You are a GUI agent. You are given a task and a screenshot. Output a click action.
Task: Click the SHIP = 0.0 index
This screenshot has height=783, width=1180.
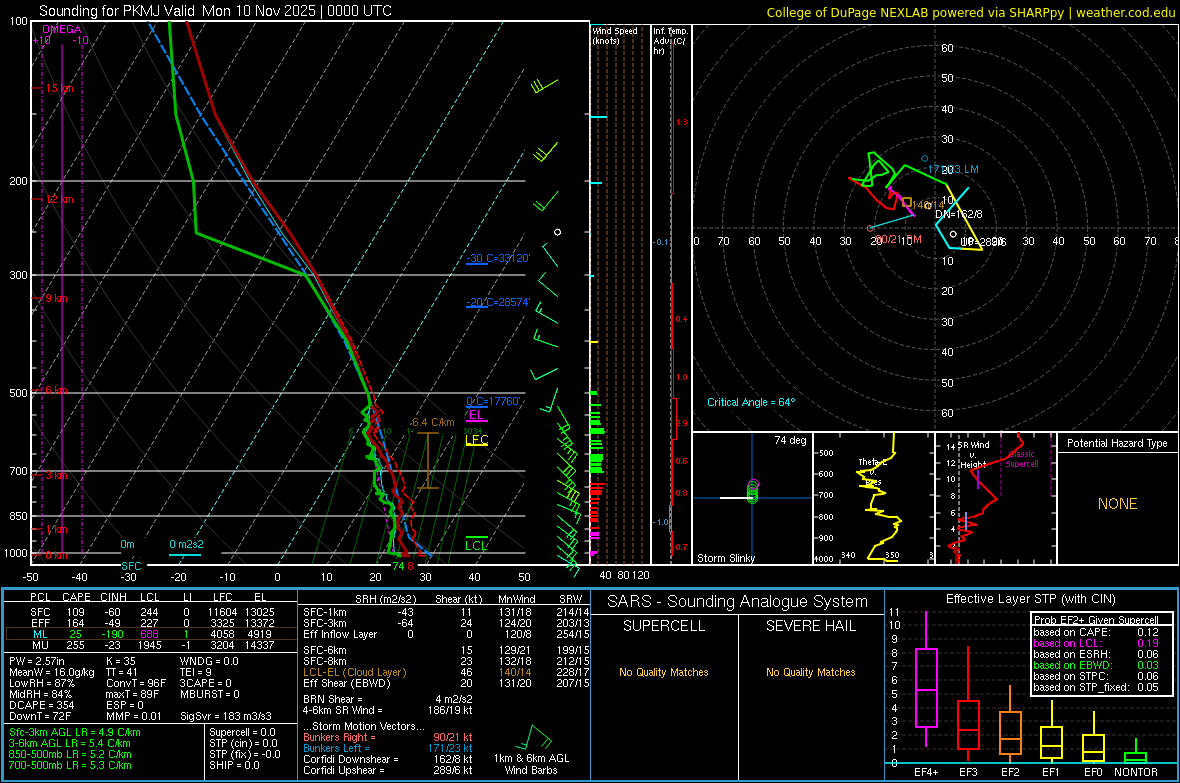click(x=234, y=765)
